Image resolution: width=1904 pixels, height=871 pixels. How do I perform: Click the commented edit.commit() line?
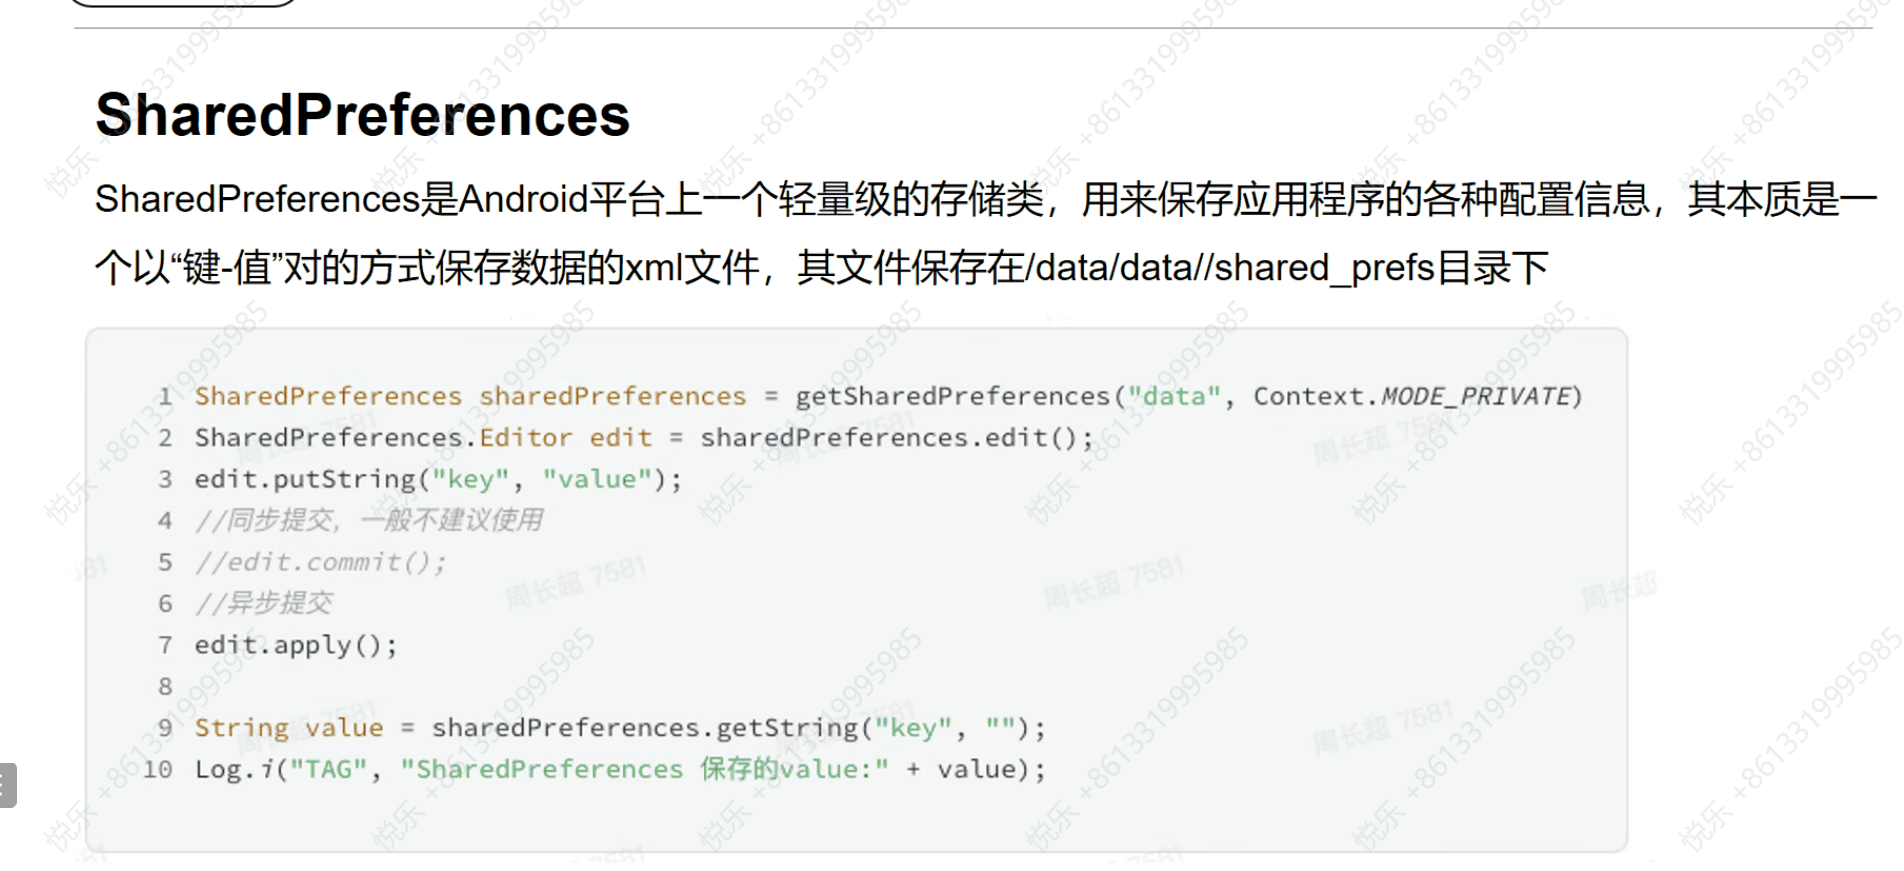point(320,563)
